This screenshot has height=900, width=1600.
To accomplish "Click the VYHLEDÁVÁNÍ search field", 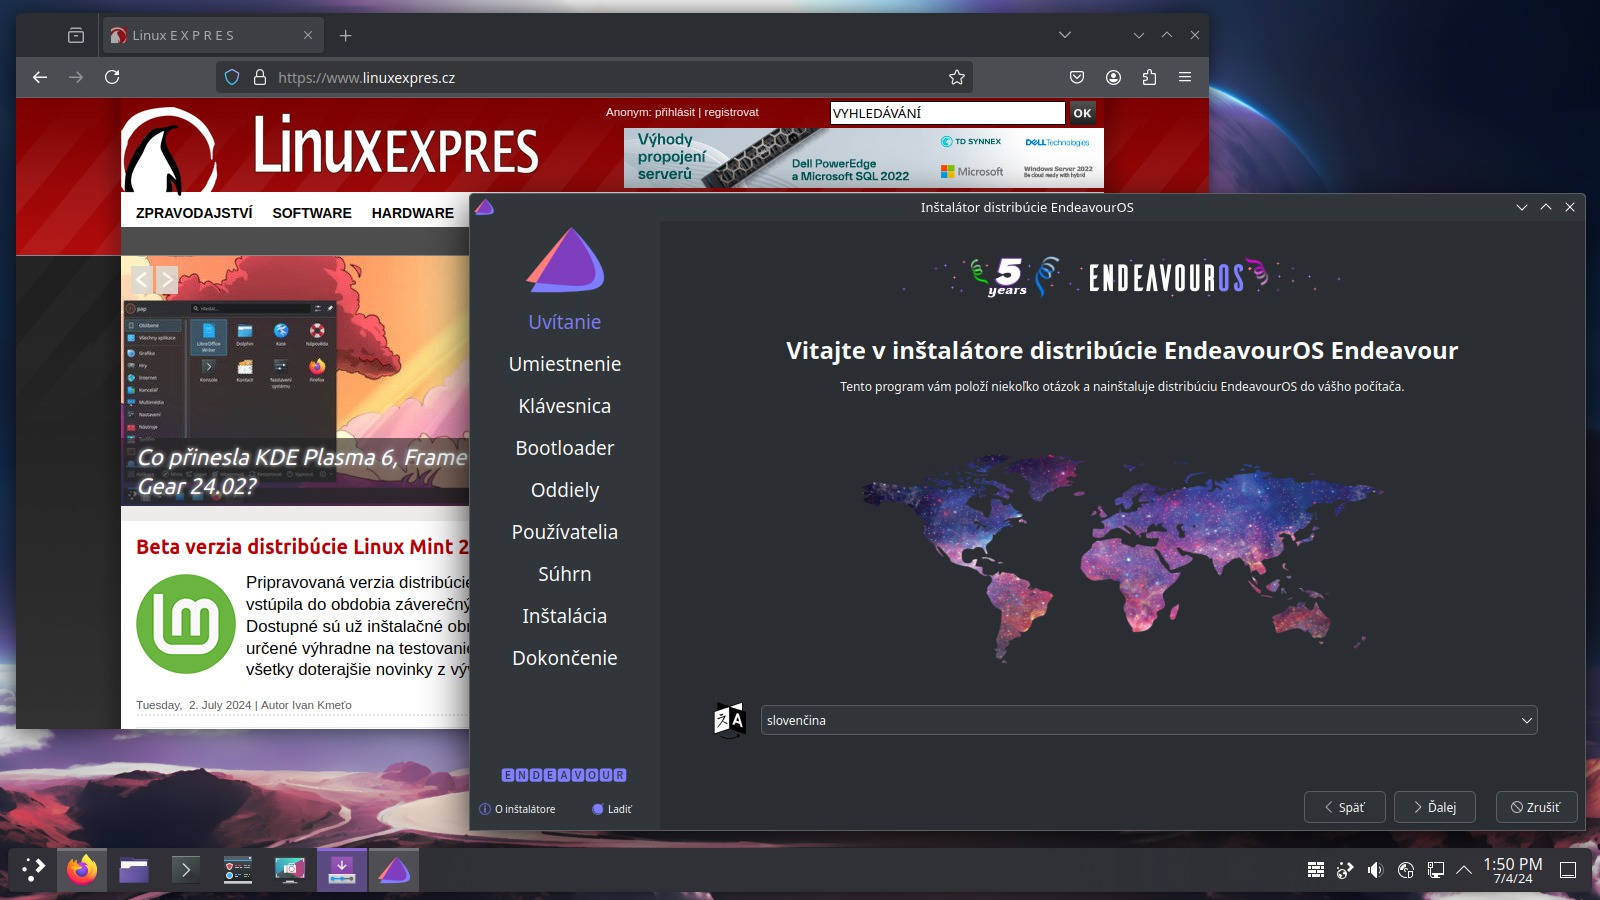I will (x=947, y=113).
